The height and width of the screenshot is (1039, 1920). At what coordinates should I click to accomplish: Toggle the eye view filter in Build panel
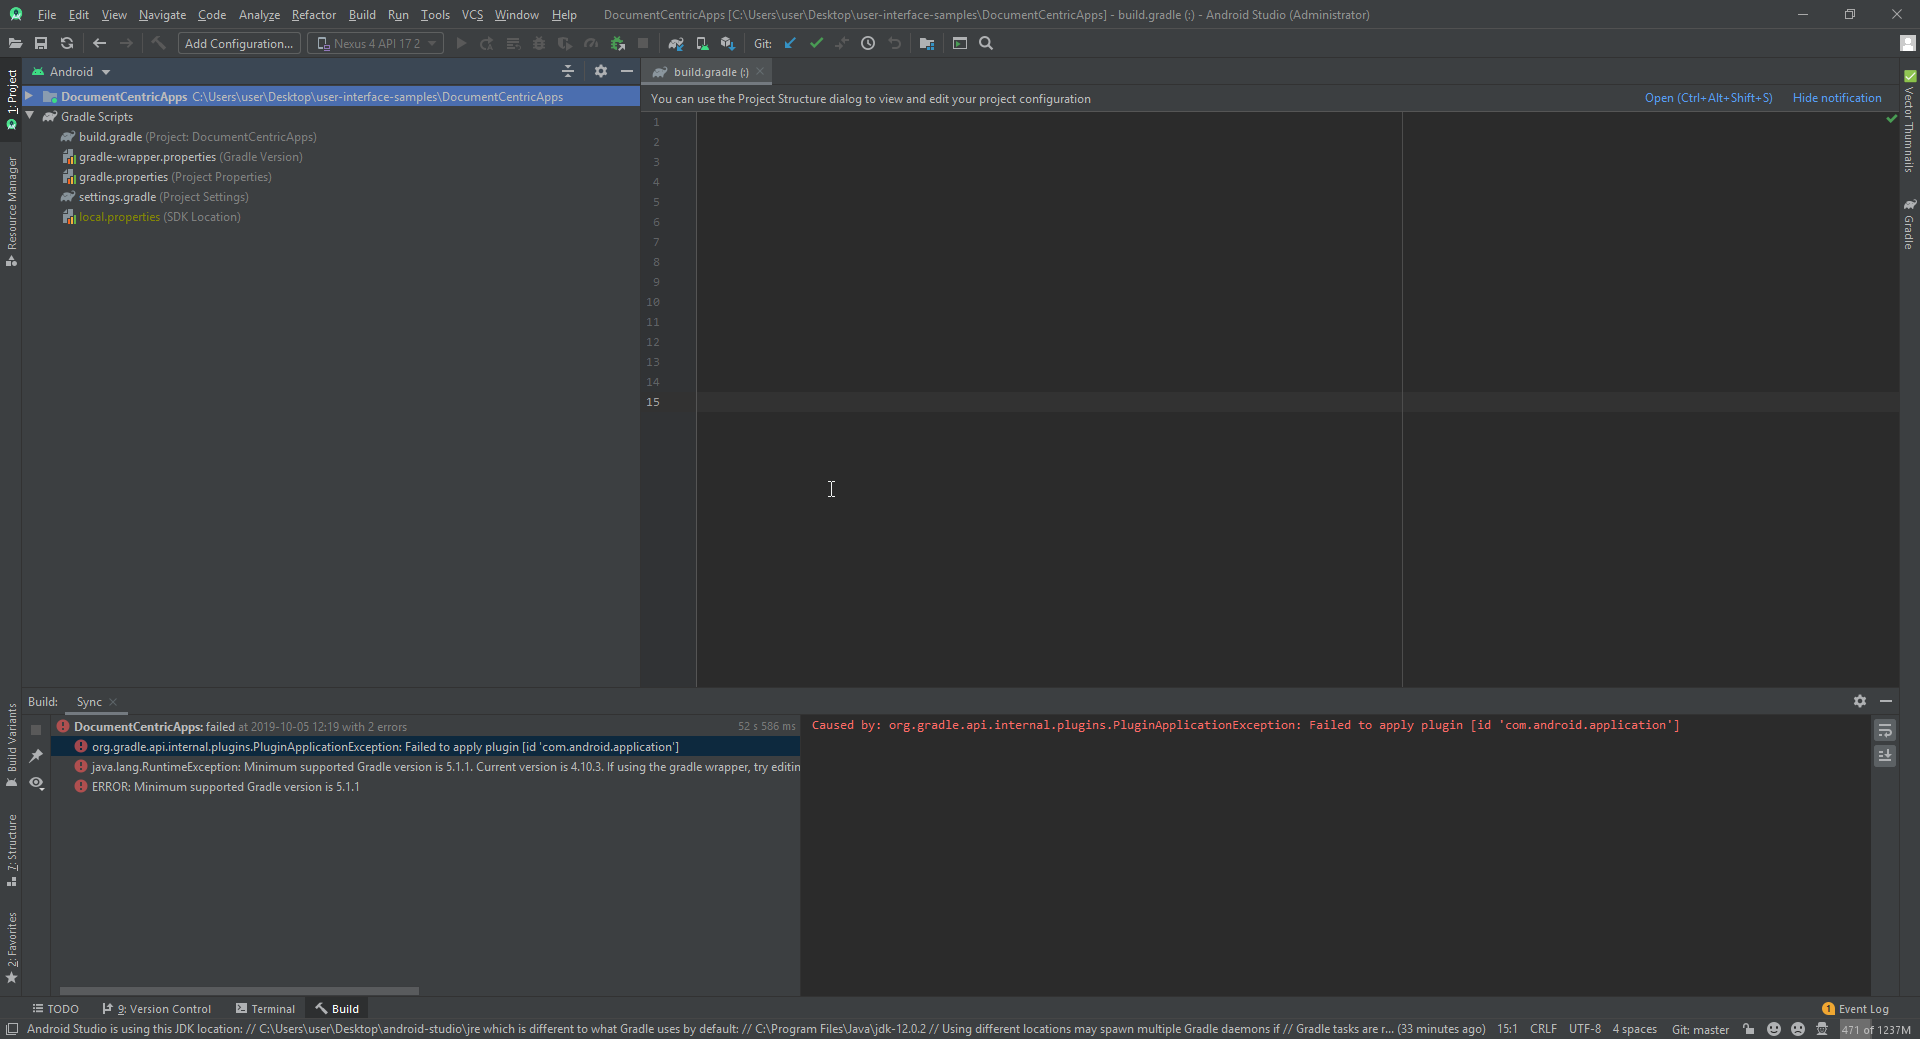(36, 783)
